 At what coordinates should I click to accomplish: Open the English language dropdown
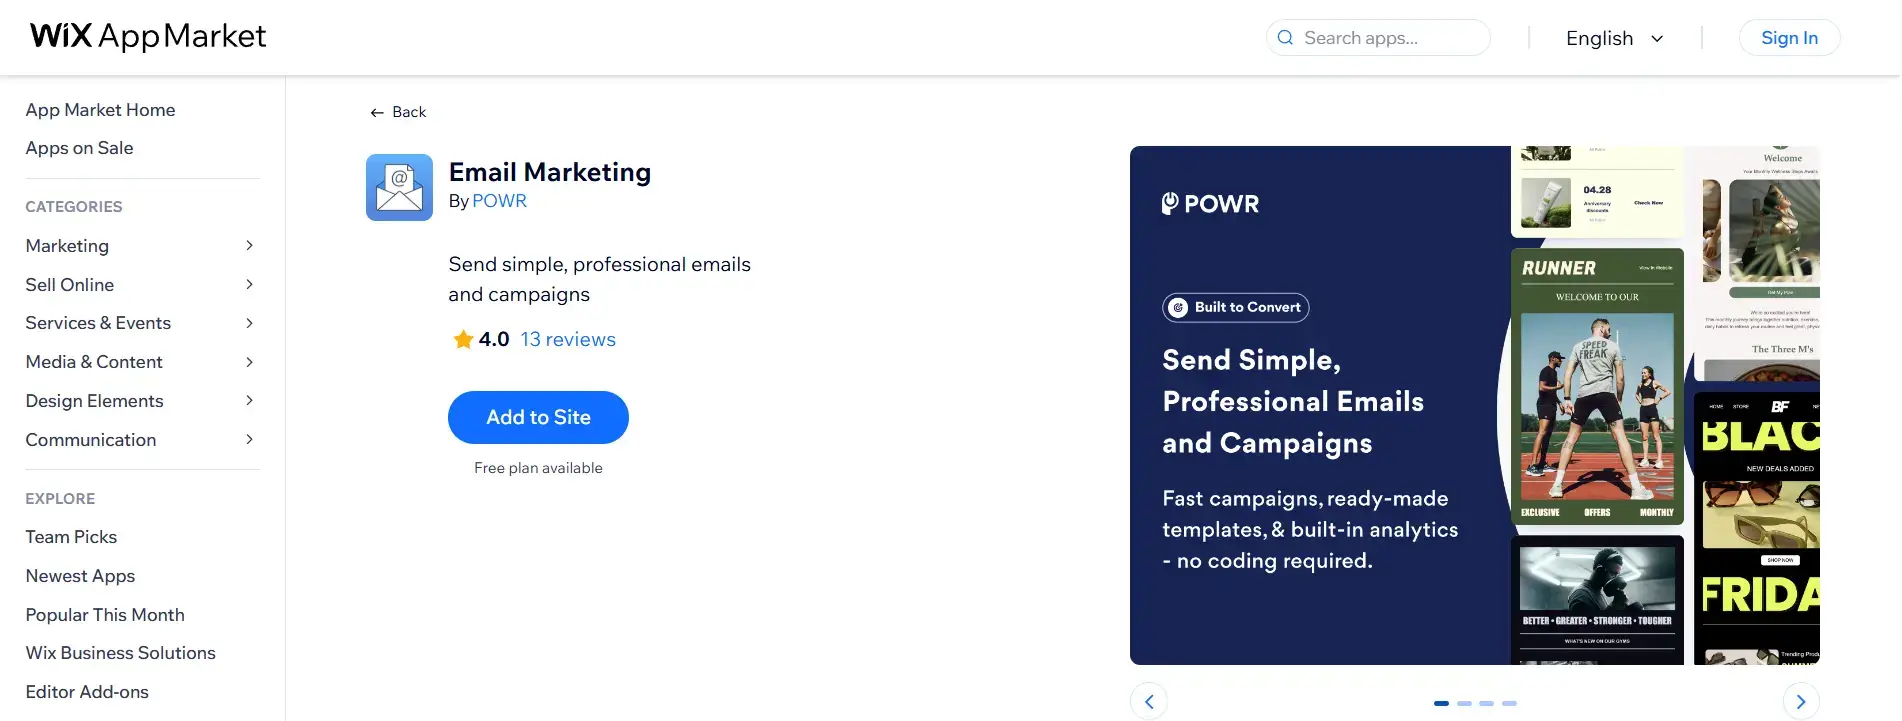[1615, 38]
